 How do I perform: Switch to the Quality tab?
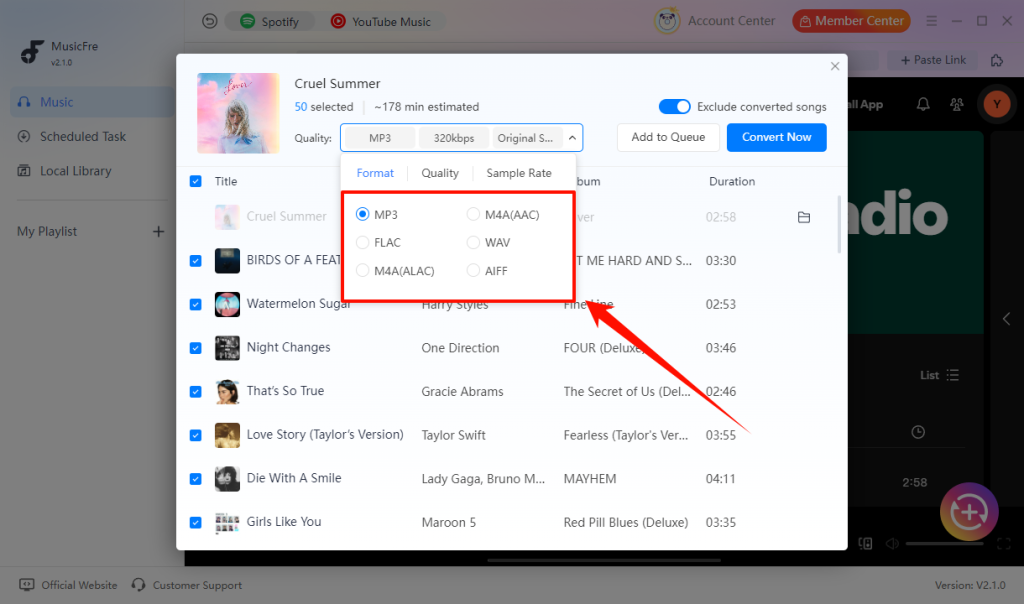pos(440,173)
